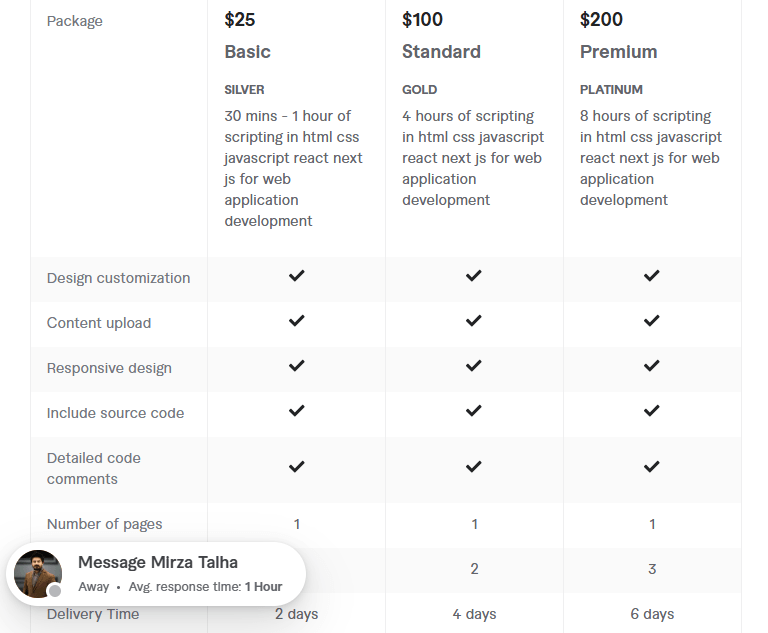This screenshot has width=768, height=633.
Task: Open Mirza Talha's profile avatar
Action: (39, 574)
